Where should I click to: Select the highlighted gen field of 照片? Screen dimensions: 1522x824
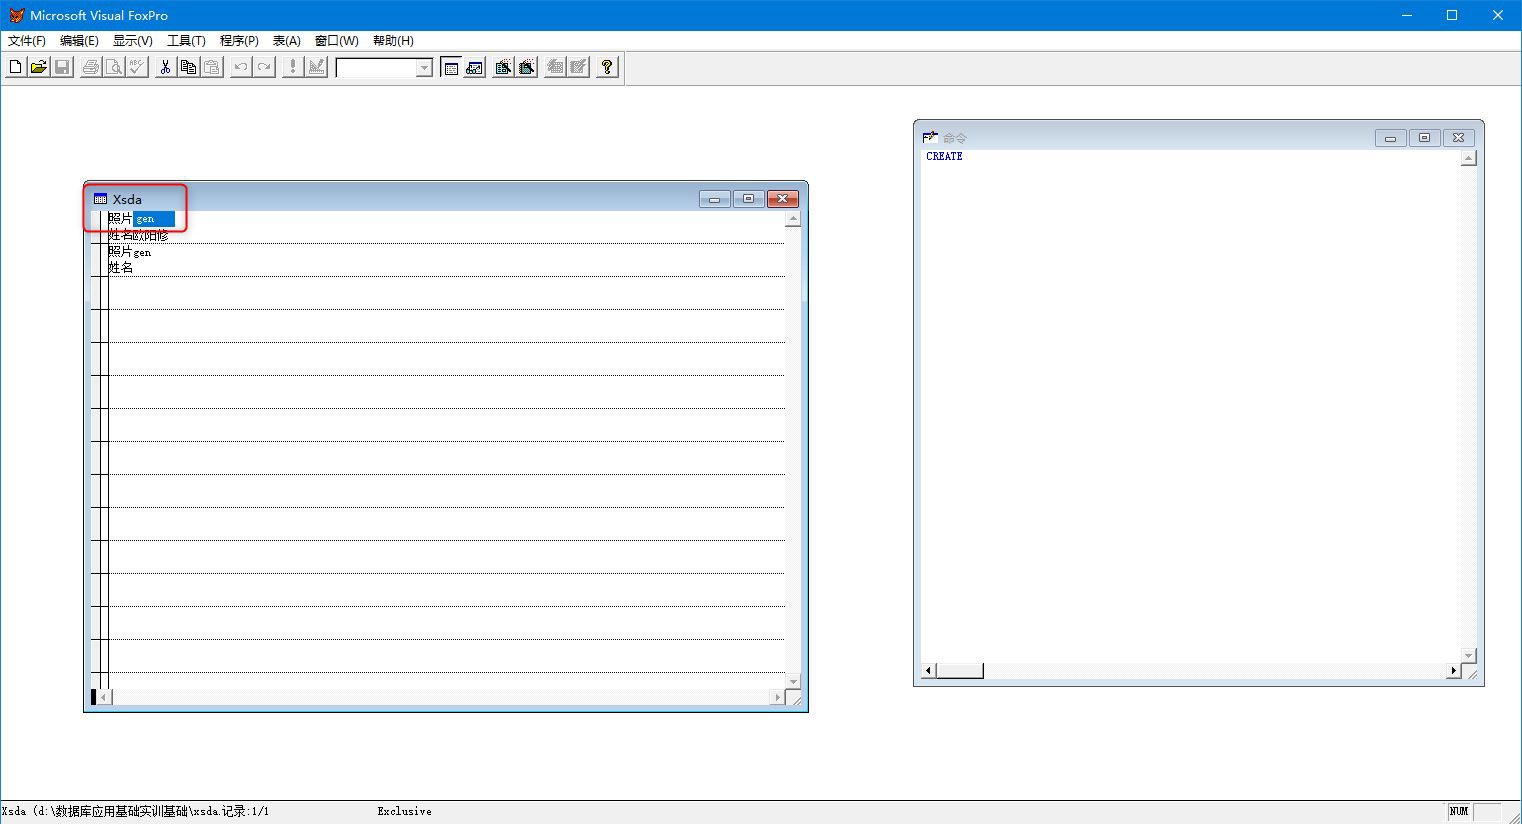click(x=153, y=219)
